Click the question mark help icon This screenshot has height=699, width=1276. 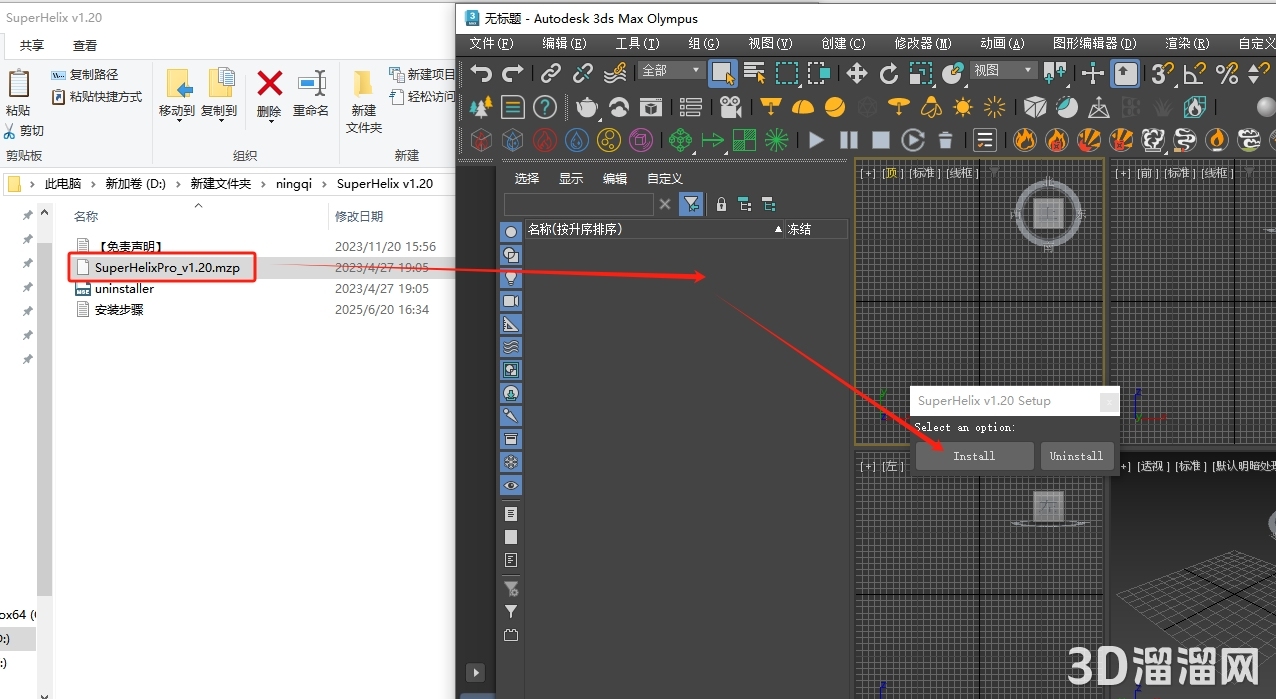[x=544, y=107]
